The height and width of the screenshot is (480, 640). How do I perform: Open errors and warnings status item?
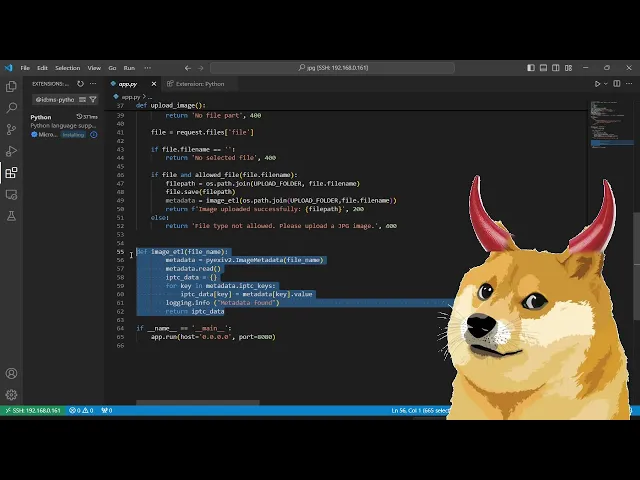click(81, 411)
